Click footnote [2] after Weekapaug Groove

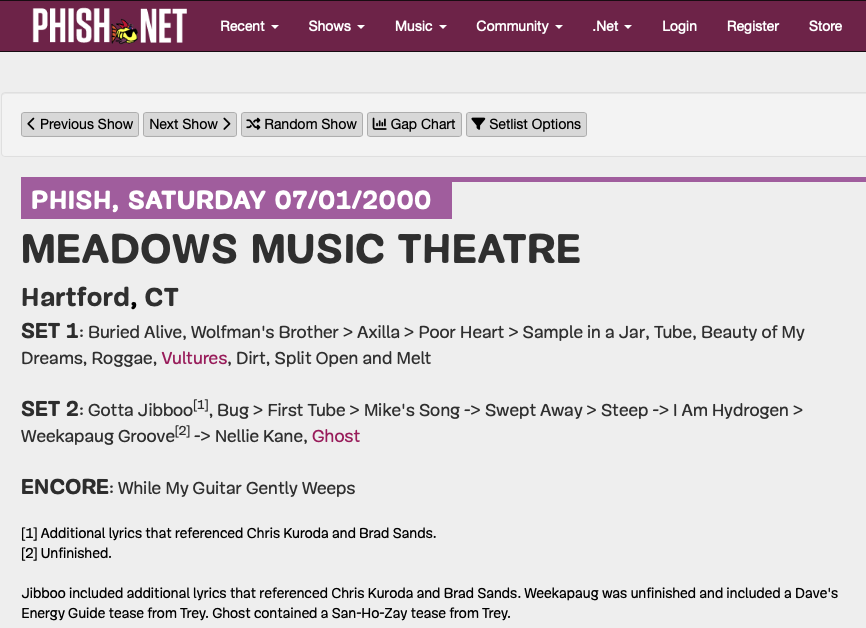[182, 431]
